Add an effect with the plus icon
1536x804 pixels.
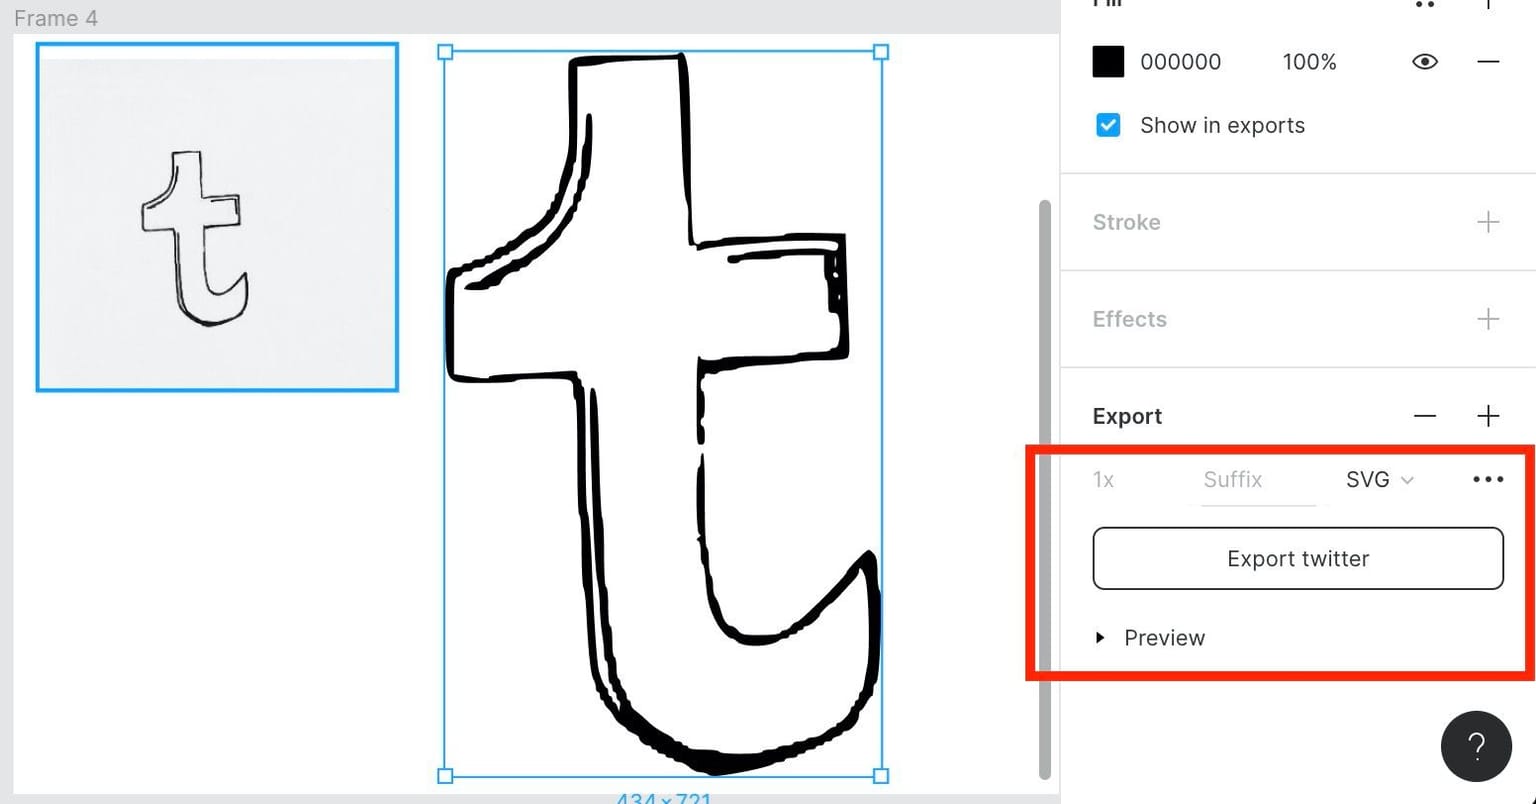coord(1488,319)
